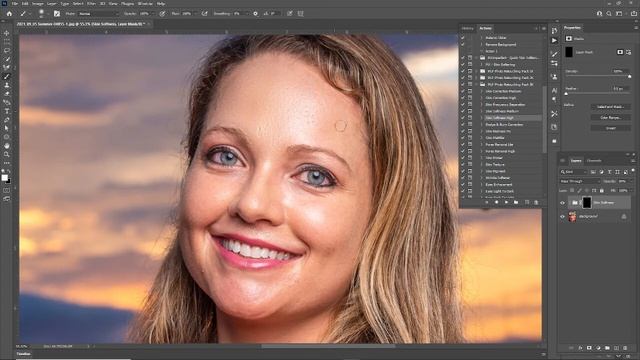Click the Background layer thumbnail
Image resolution: width=640 pixels, height=360 pixels.
[x=573, y=217]
